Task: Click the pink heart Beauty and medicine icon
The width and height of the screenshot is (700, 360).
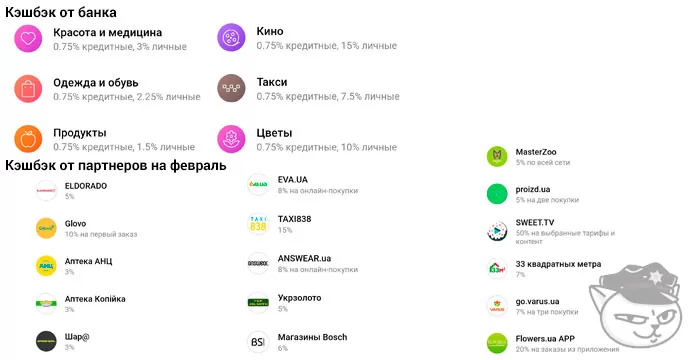Action: tap(28, 39)
